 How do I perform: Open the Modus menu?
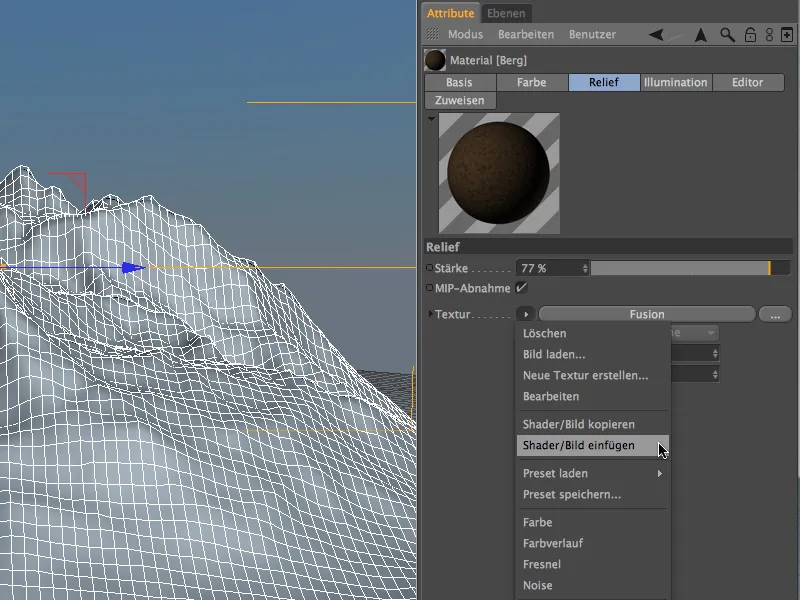pyautogui.click(x=465, y=34)
